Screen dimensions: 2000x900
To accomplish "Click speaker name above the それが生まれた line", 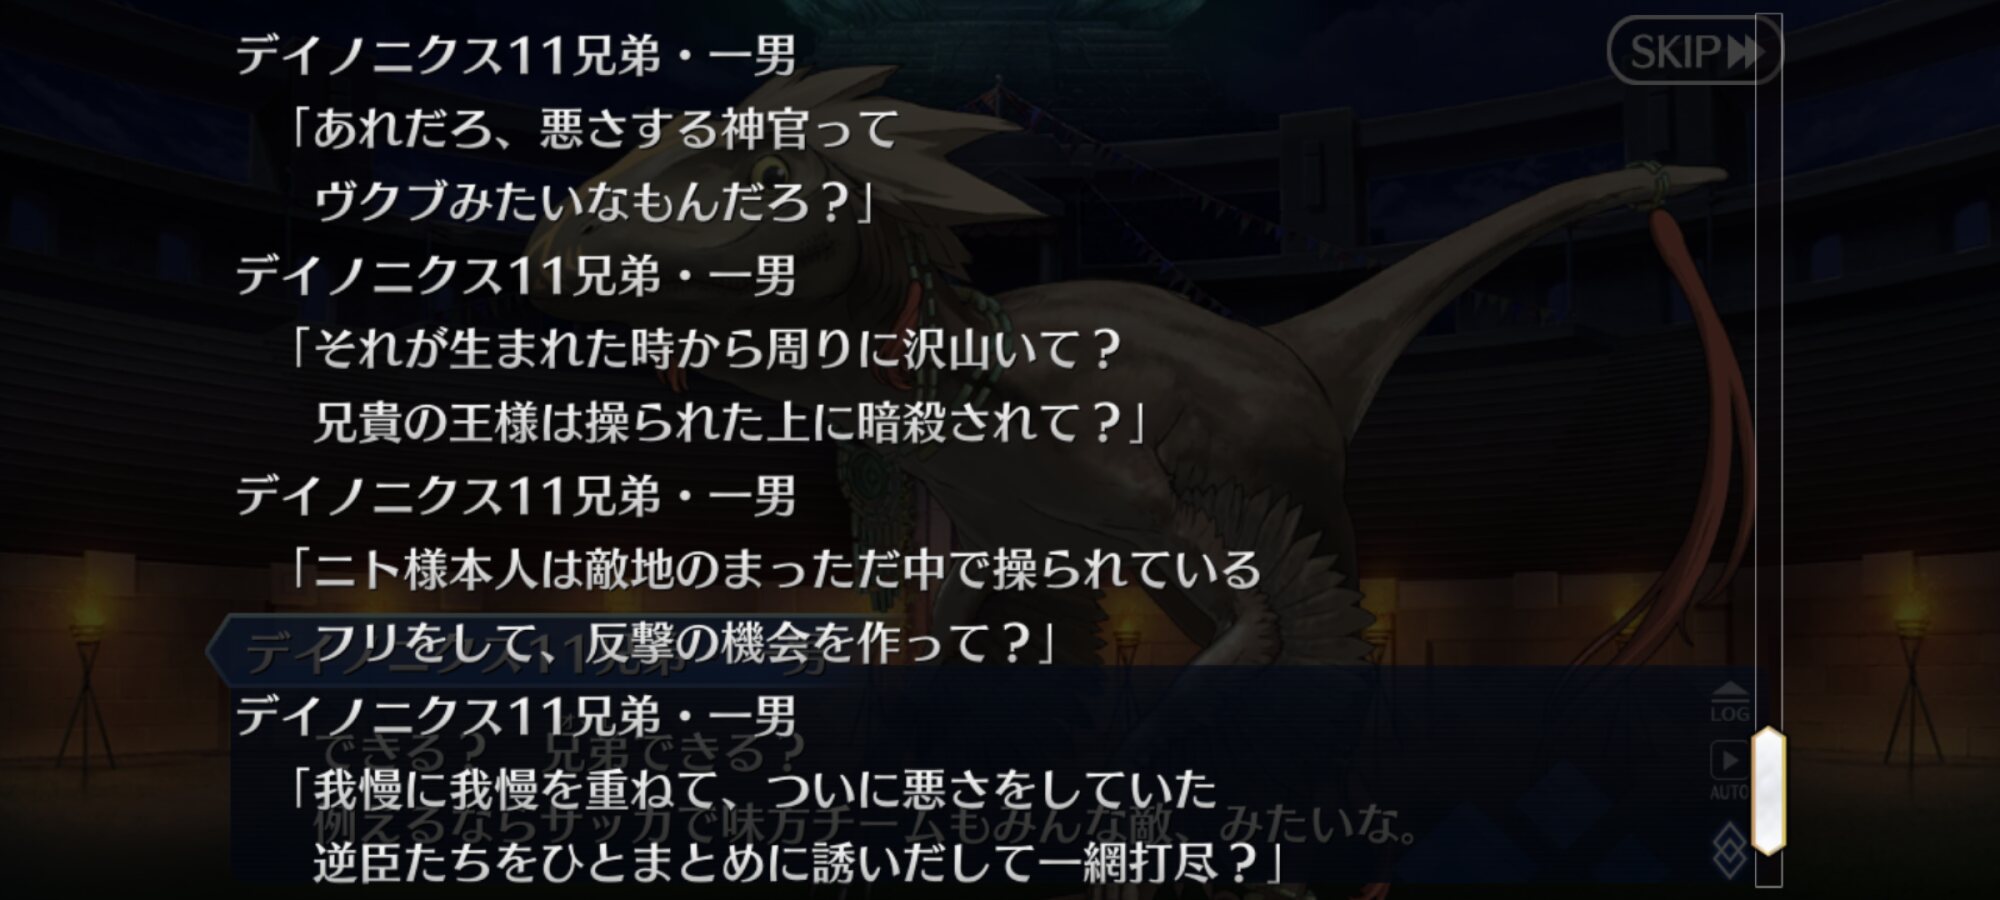I will click(516, 276).
